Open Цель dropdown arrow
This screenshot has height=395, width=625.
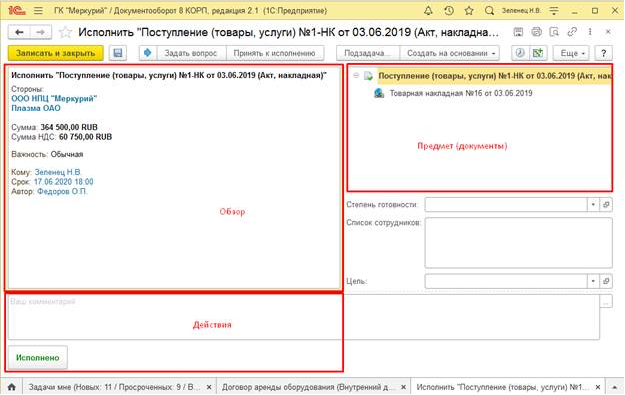[x=593, y=281]
